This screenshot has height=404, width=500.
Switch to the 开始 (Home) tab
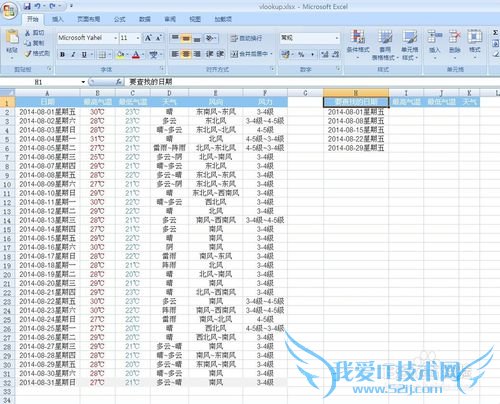[33, 19]
